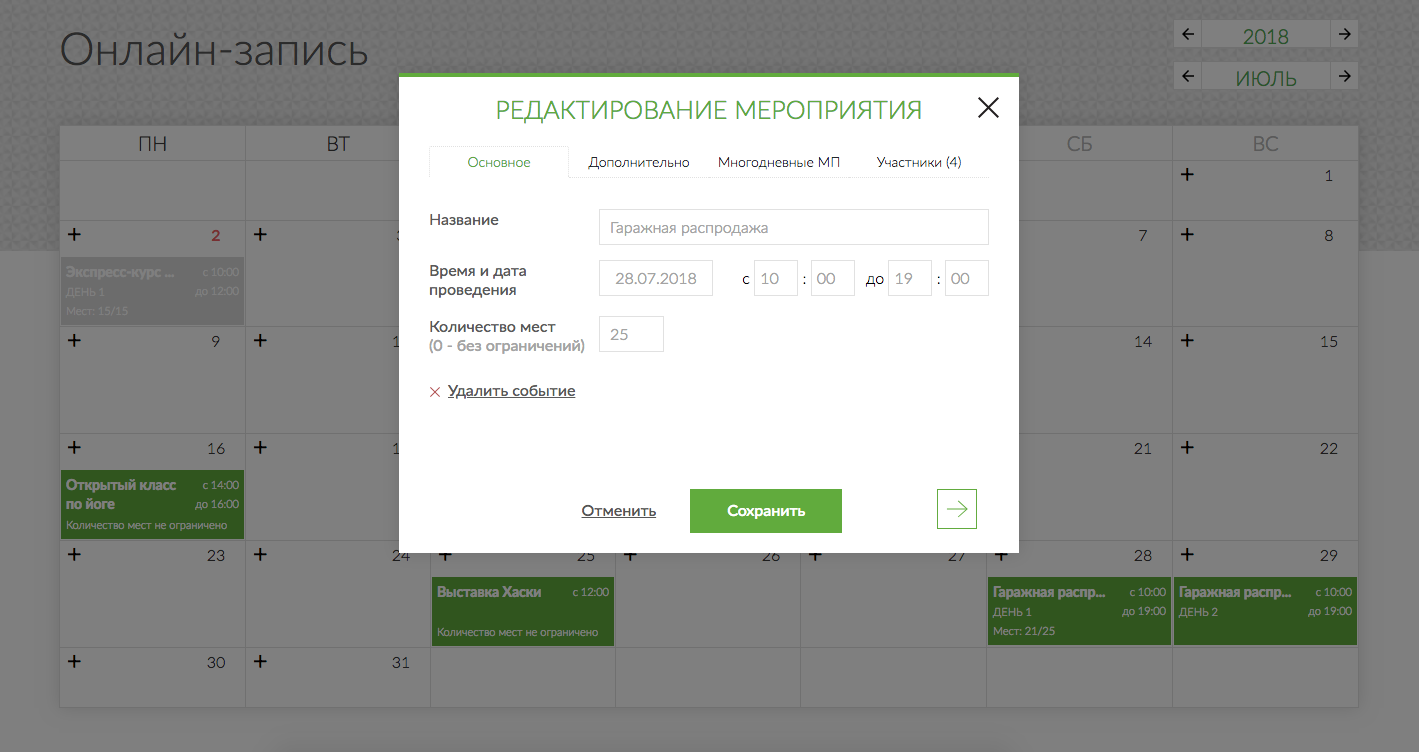Add event on July 30 plus icon
The image size is (1419, 752).
click(74, 661)
